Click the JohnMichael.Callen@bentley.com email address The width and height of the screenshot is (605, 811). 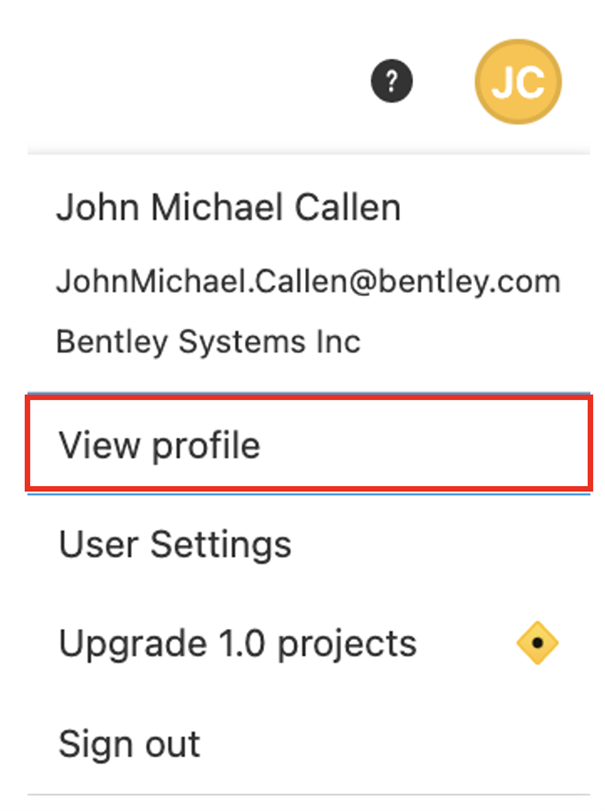point(307,281)
